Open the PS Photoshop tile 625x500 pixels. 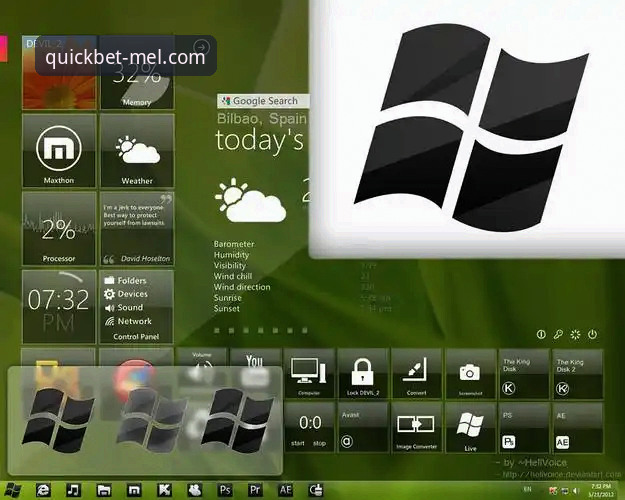coord(524,427)
